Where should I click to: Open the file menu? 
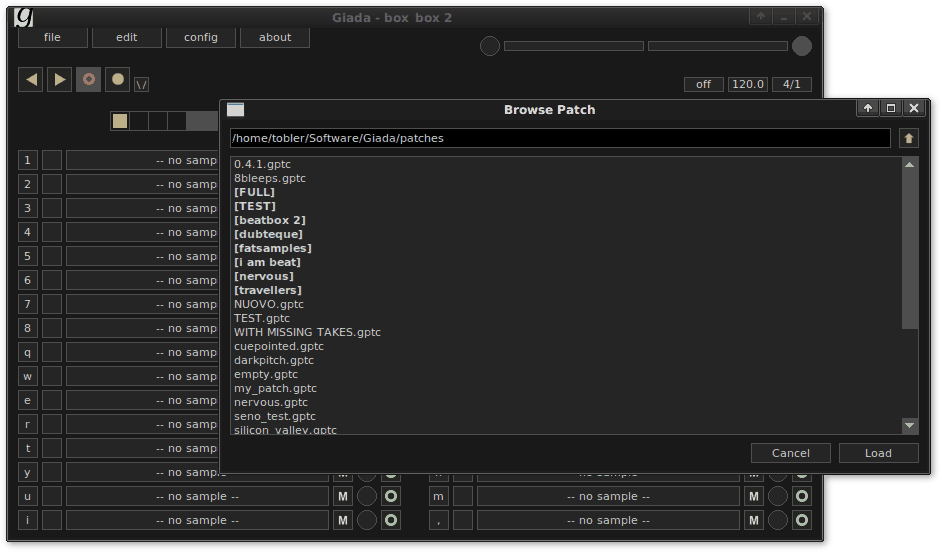point(53,37)
